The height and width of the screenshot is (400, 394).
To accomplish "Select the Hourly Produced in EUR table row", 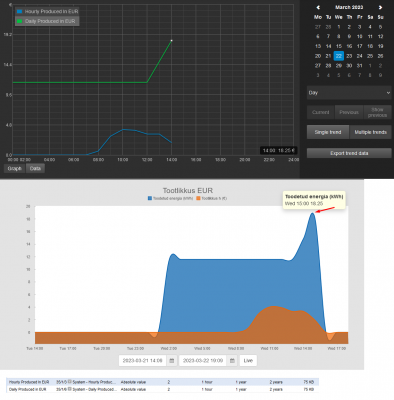I will coord(162,382).
